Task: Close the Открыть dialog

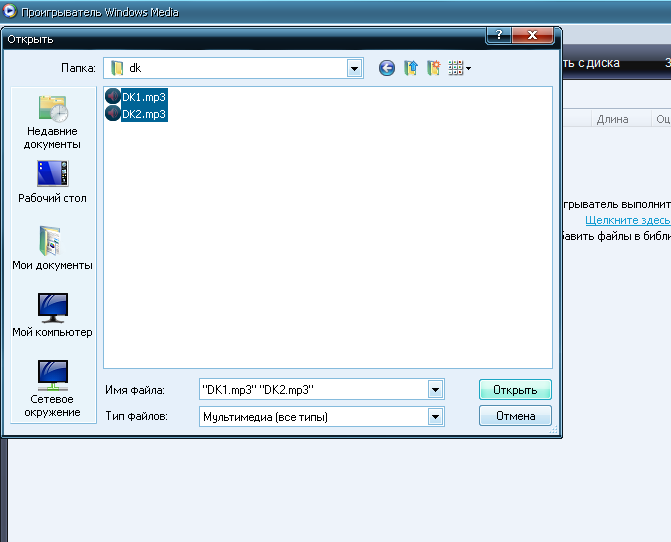Action: pos(532,35)
